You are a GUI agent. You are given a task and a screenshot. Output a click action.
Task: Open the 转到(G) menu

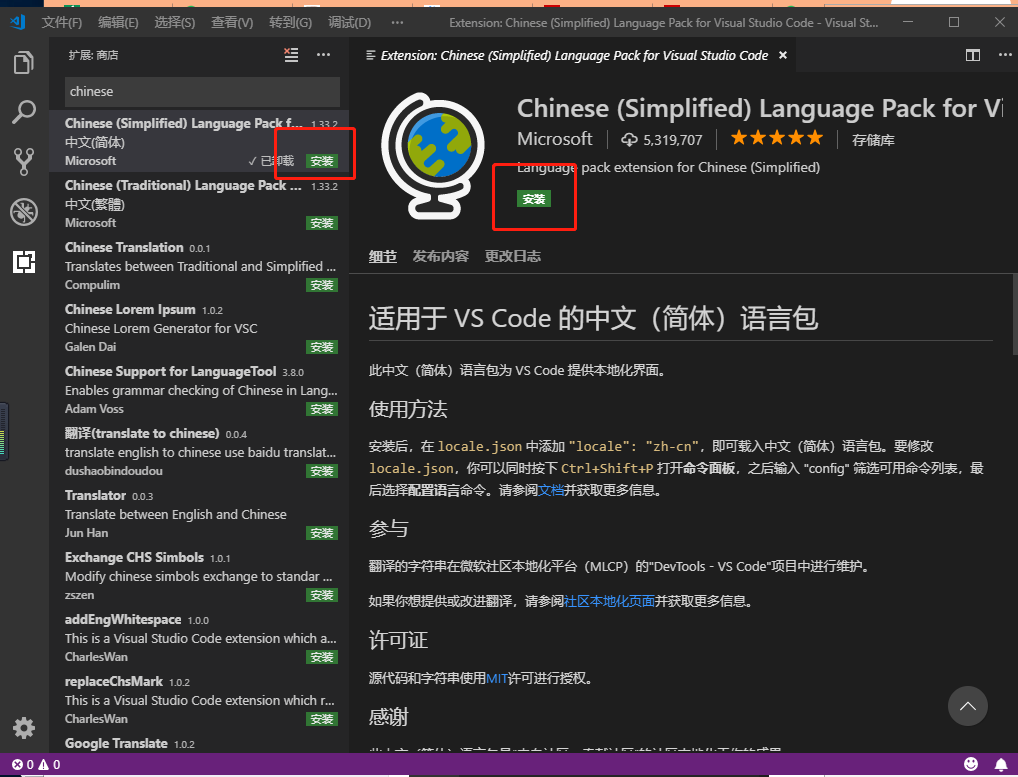(290, 23)
